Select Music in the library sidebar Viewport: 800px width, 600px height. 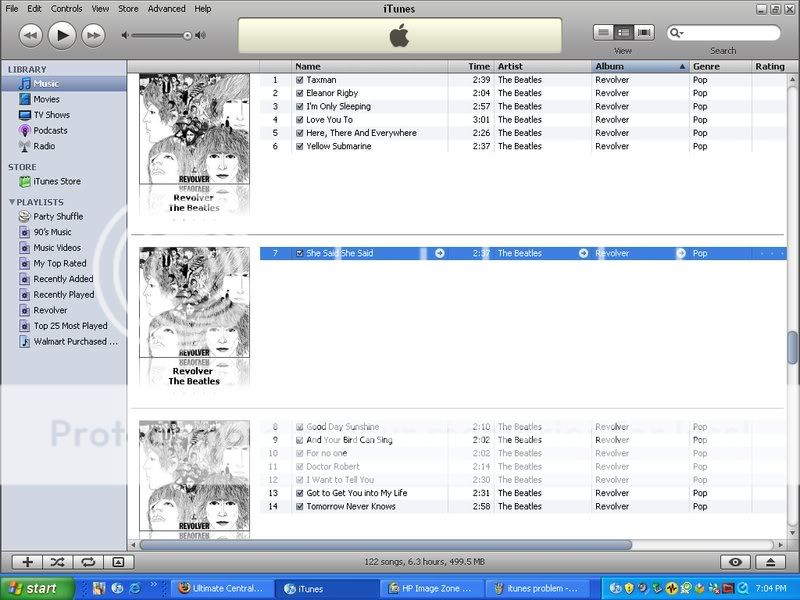click(63, 84)
